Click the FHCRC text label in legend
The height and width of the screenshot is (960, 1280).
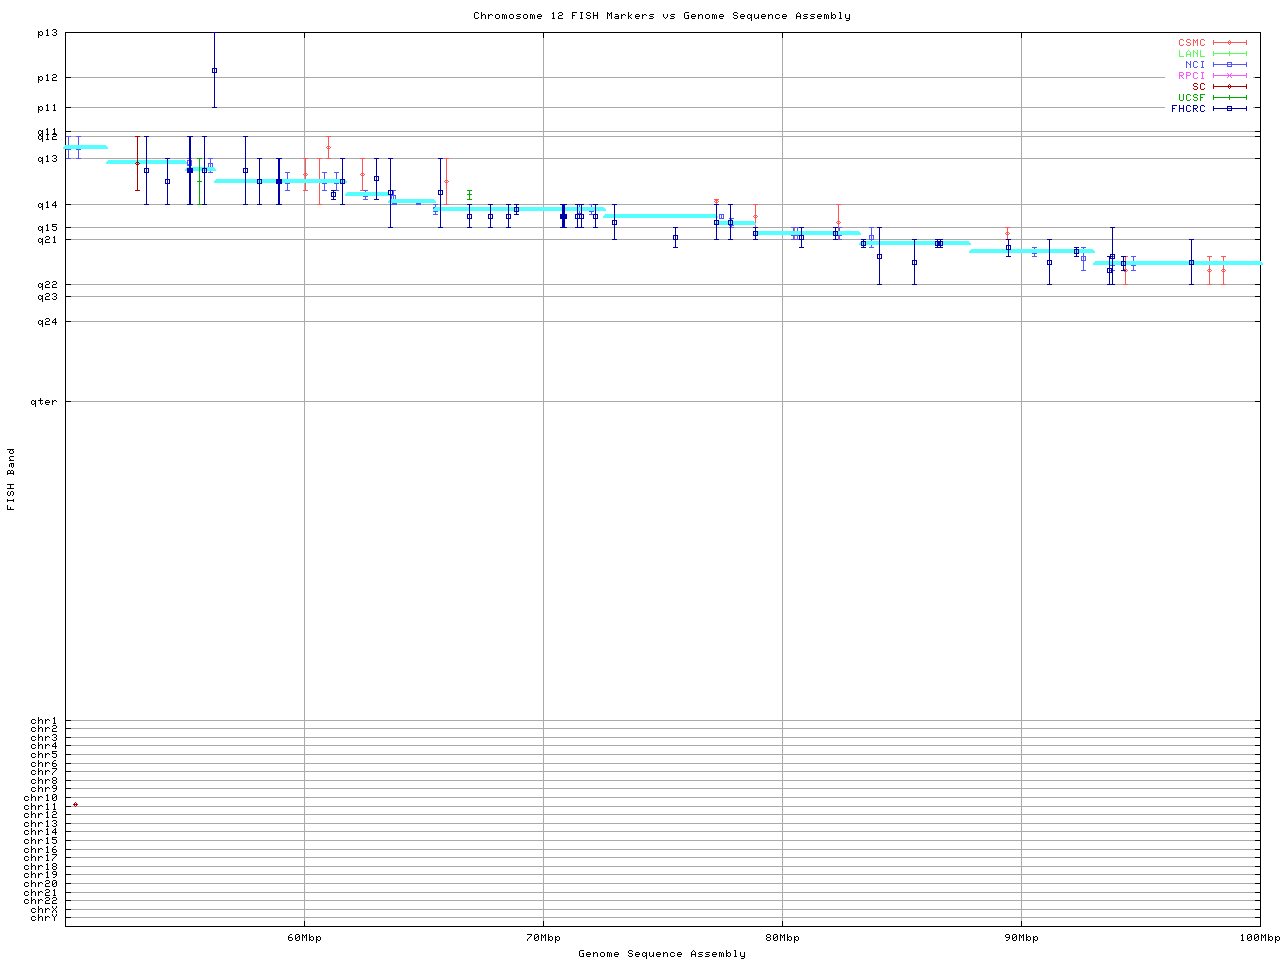(1188, 109)
